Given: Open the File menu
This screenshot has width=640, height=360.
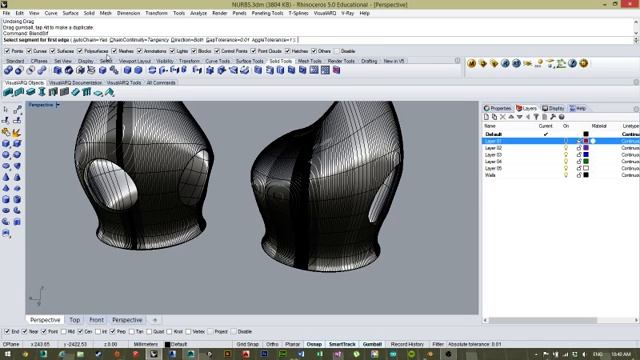Looking at the screenshot, I should [x=7, y=13].
